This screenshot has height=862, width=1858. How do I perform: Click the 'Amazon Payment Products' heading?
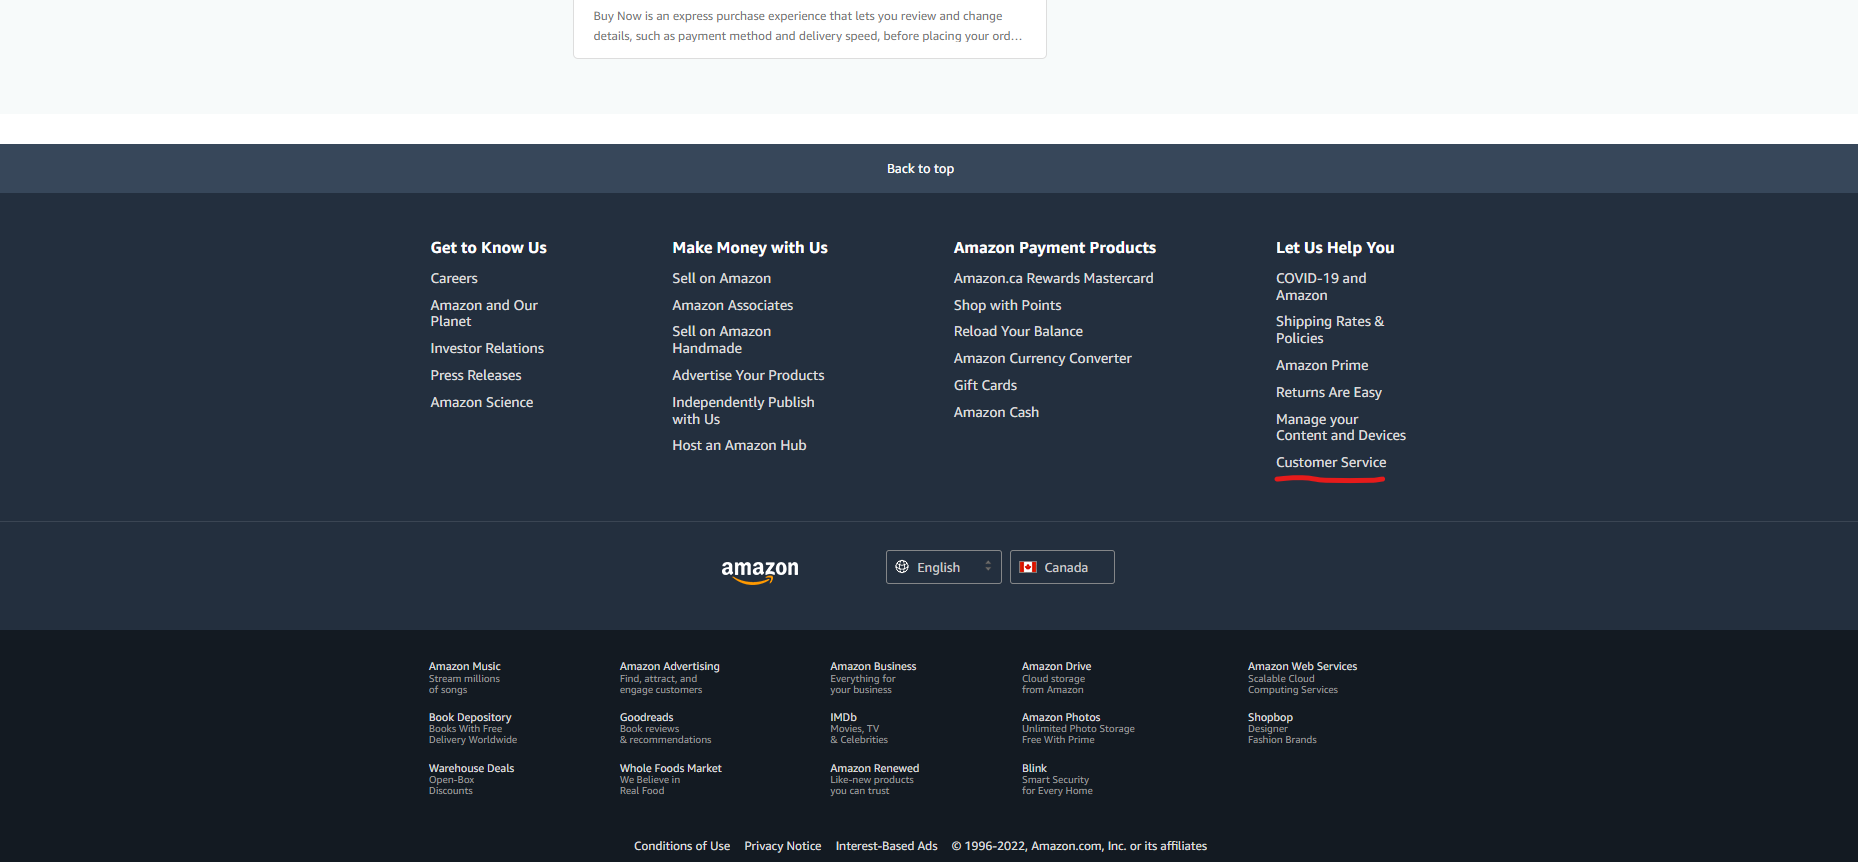1055,248
